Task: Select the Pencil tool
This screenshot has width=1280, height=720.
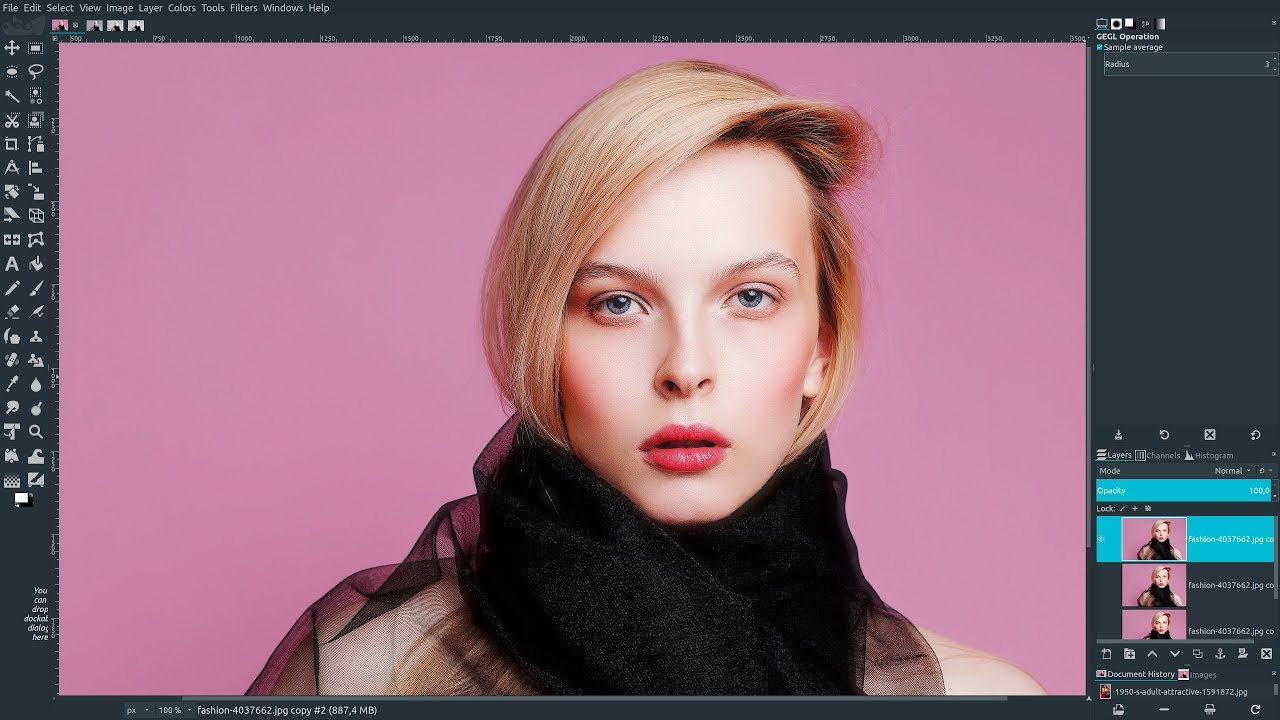Action: [x=12, y=288]
